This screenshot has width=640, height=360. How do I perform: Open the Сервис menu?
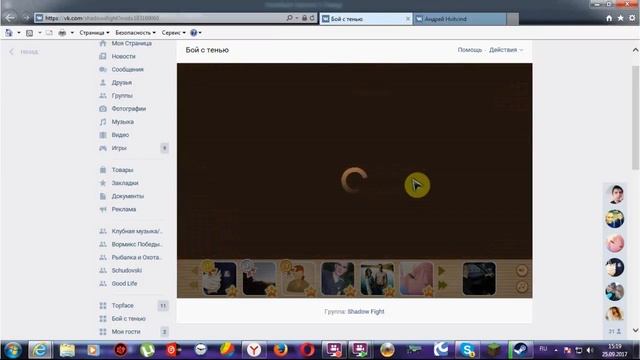tap(173, 33)
